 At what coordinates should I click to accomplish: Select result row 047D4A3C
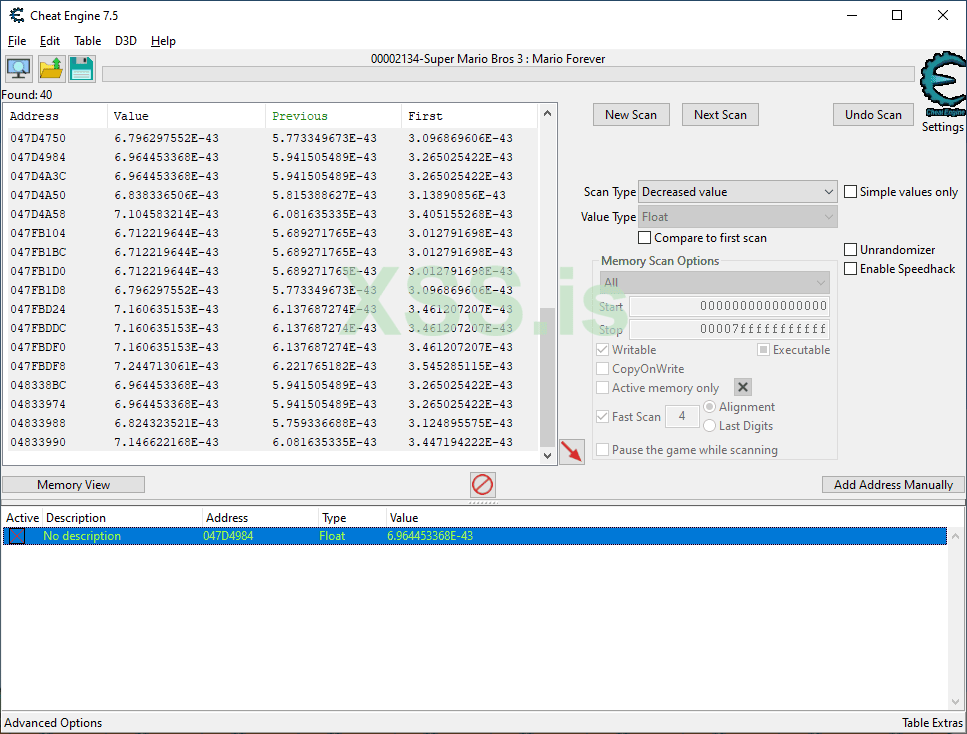[x=271, y=176]
